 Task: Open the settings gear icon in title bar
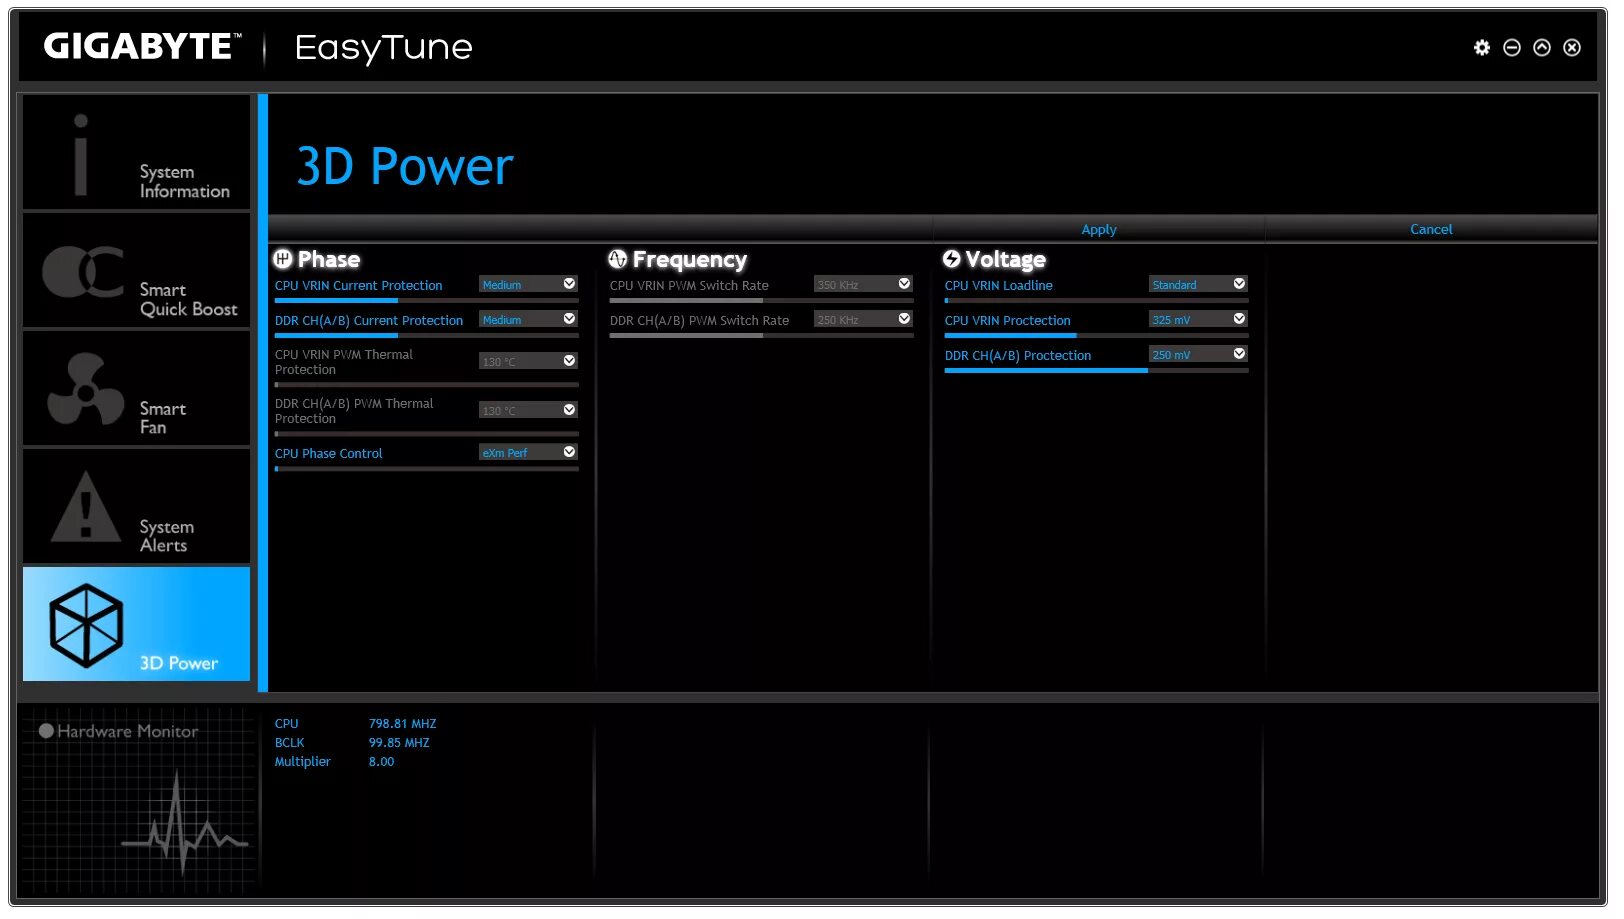point(1481,47)
